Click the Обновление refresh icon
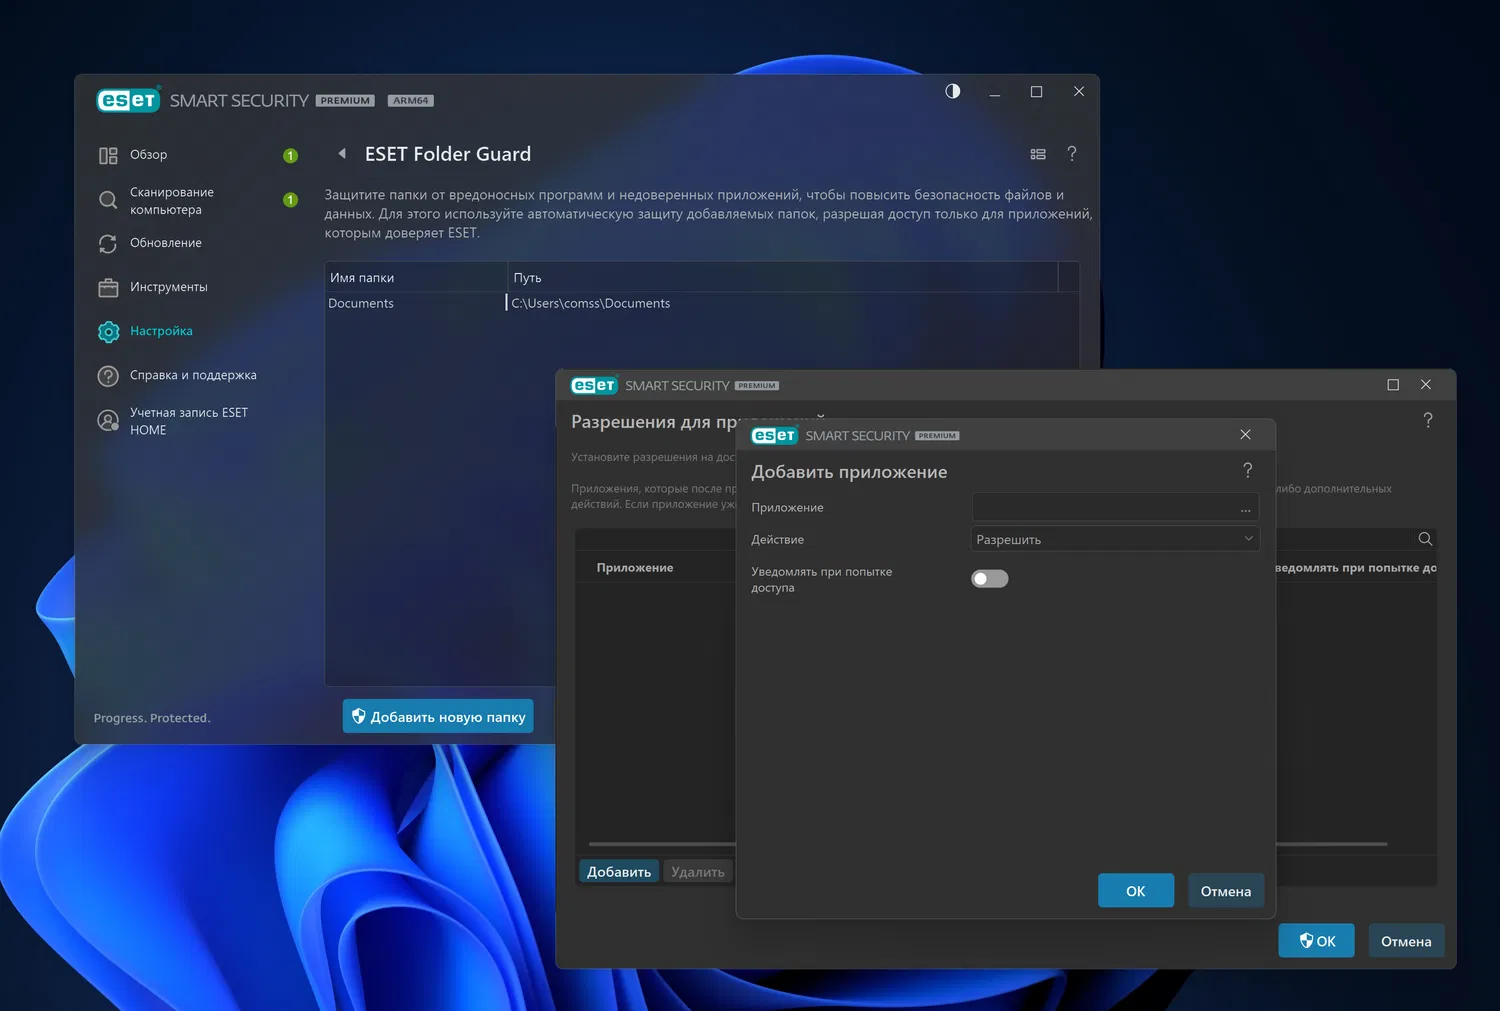This screenshot has height=1011, width=1500. click(x=108, y=243)
